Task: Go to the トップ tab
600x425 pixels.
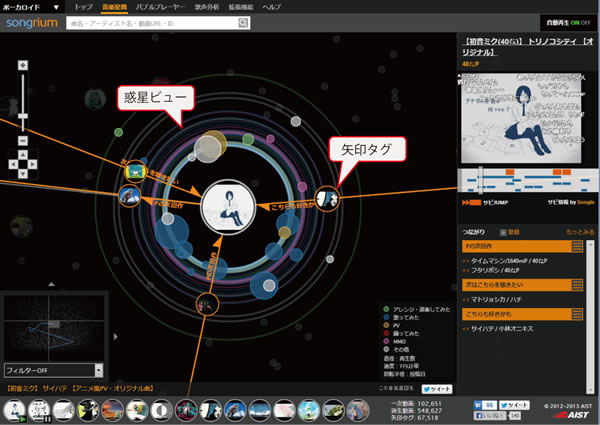Action: pos(83,7)
